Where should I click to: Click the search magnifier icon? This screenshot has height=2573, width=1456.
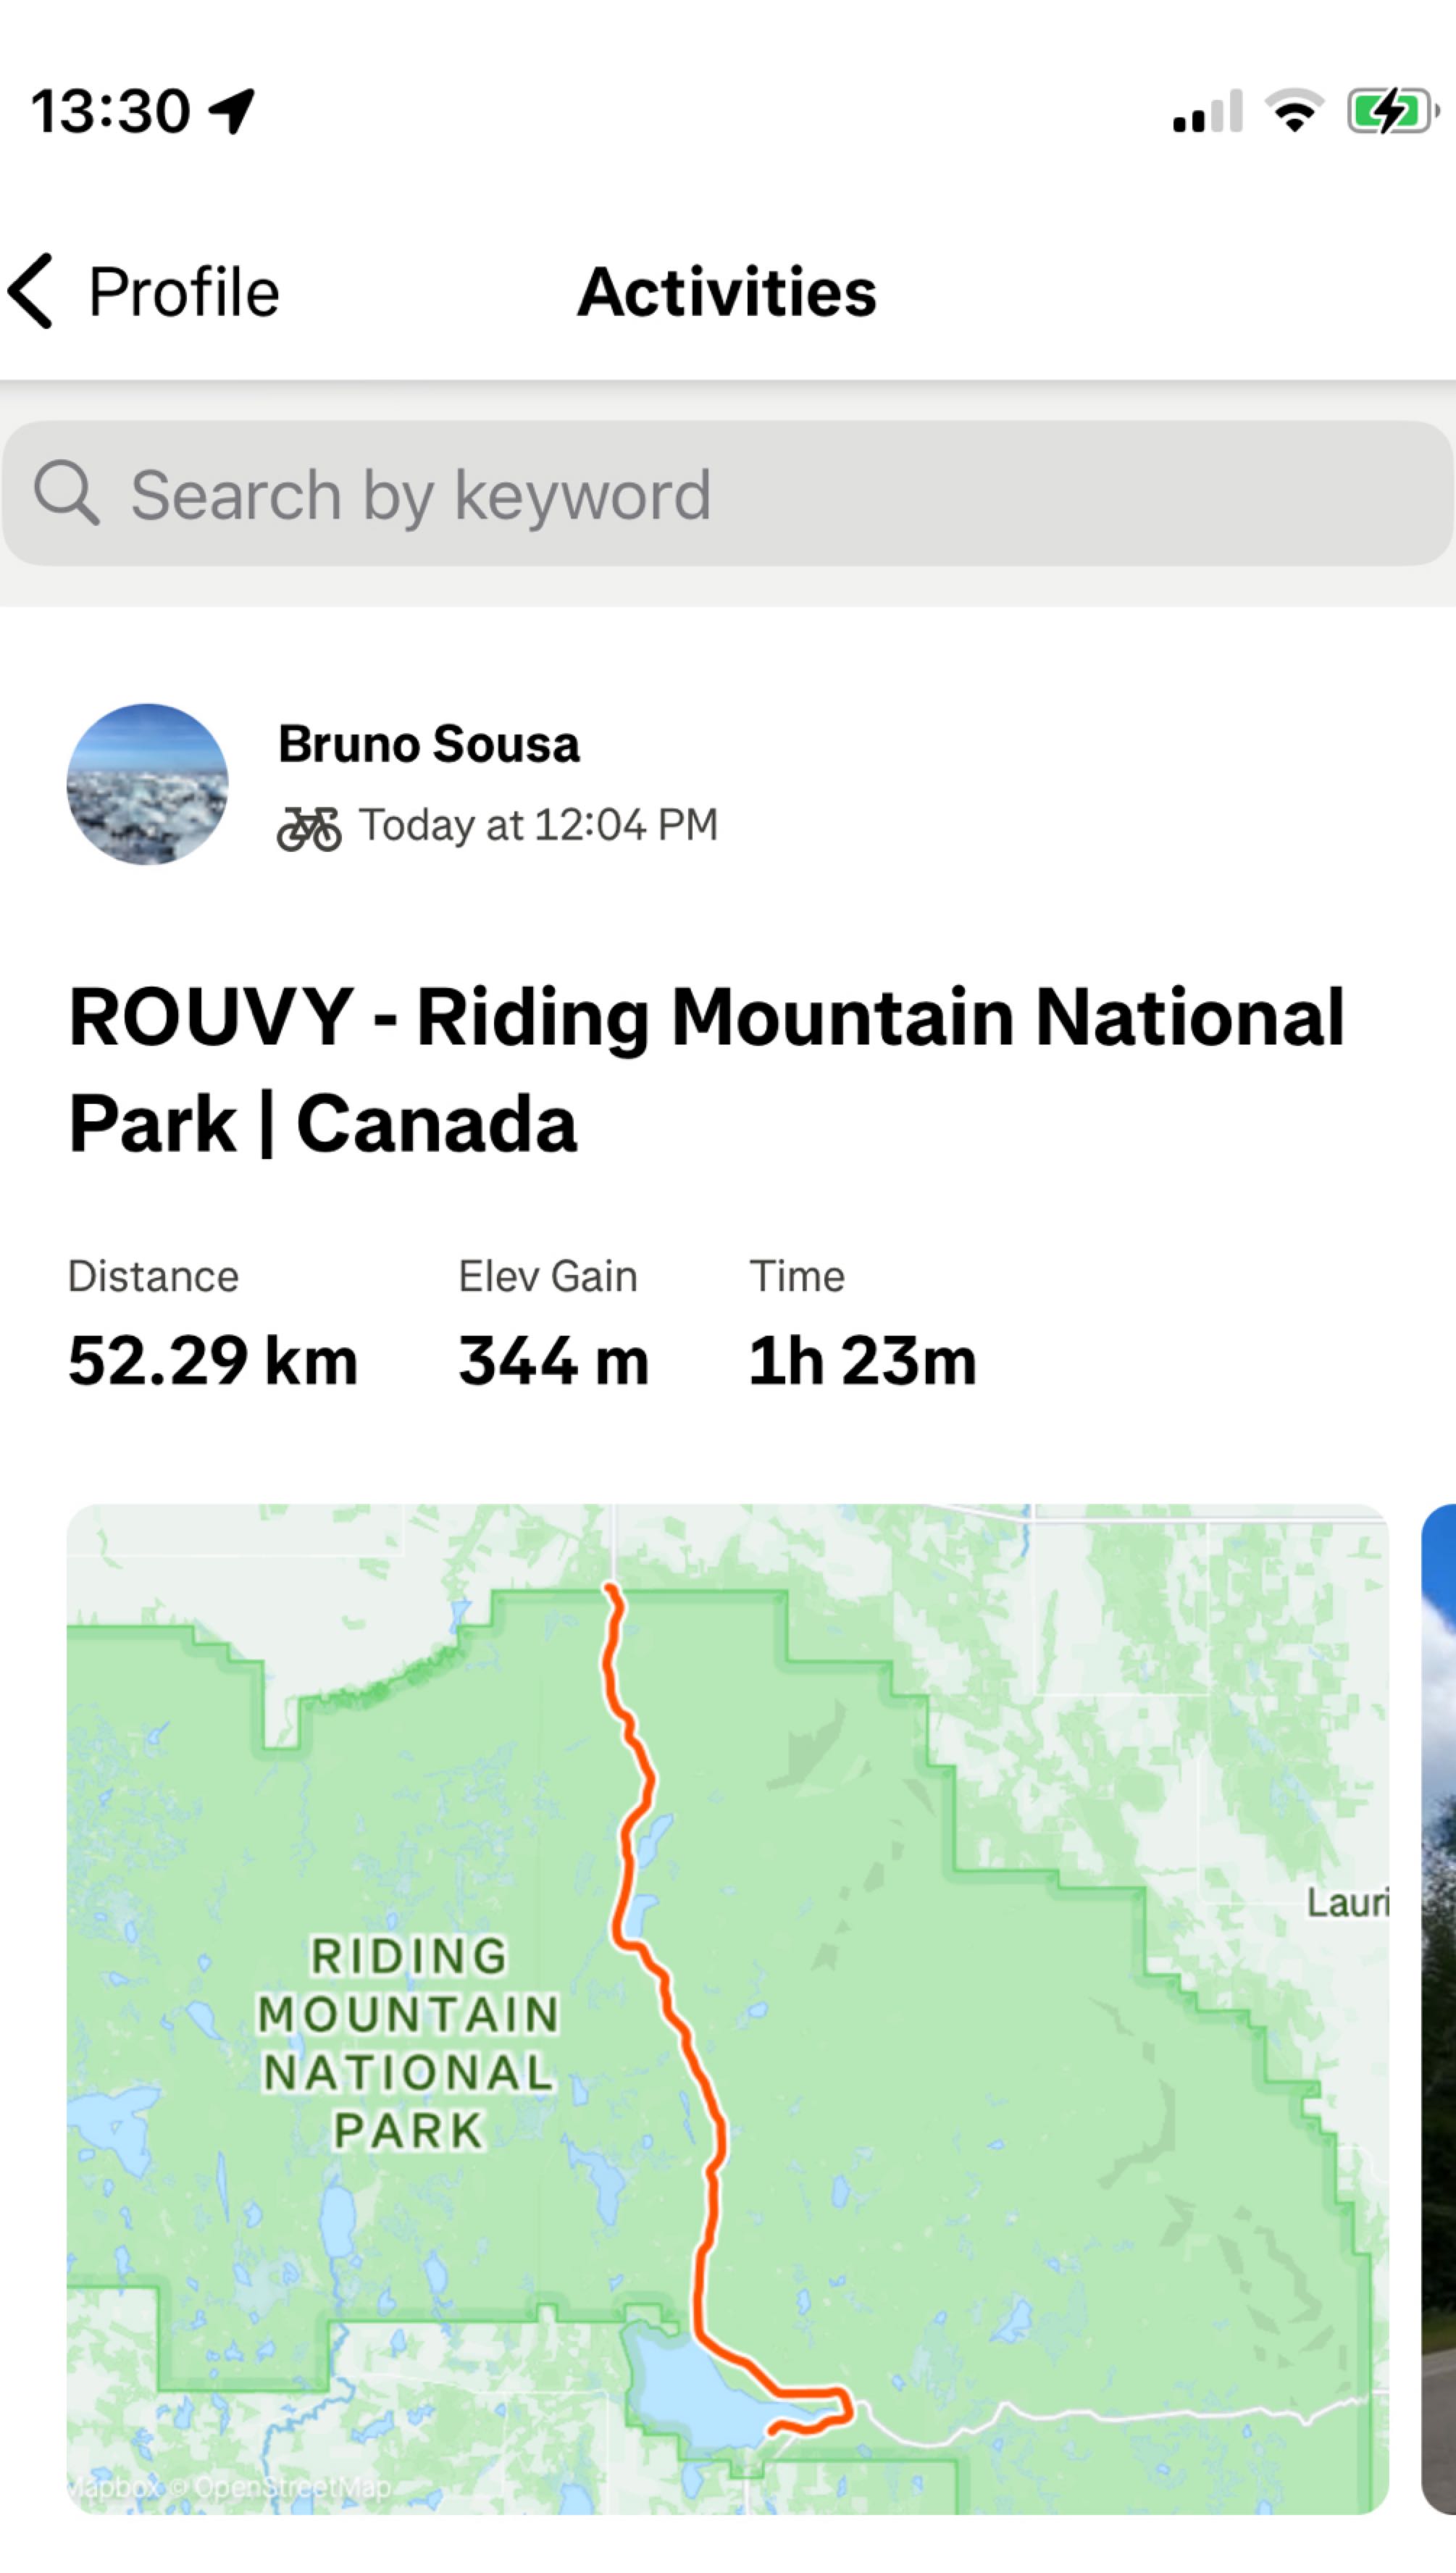[66, 493]
